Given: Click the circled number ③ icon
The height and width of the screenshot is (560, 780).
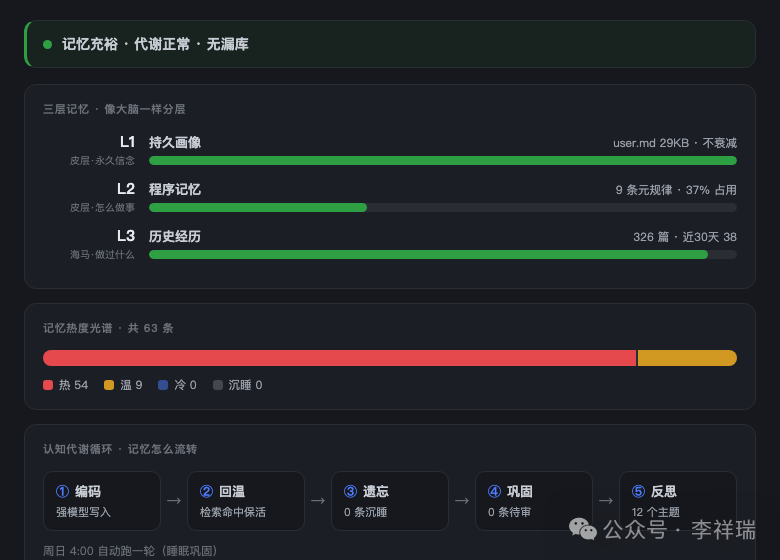Looking at the screenshot, I should click(351, 491).
